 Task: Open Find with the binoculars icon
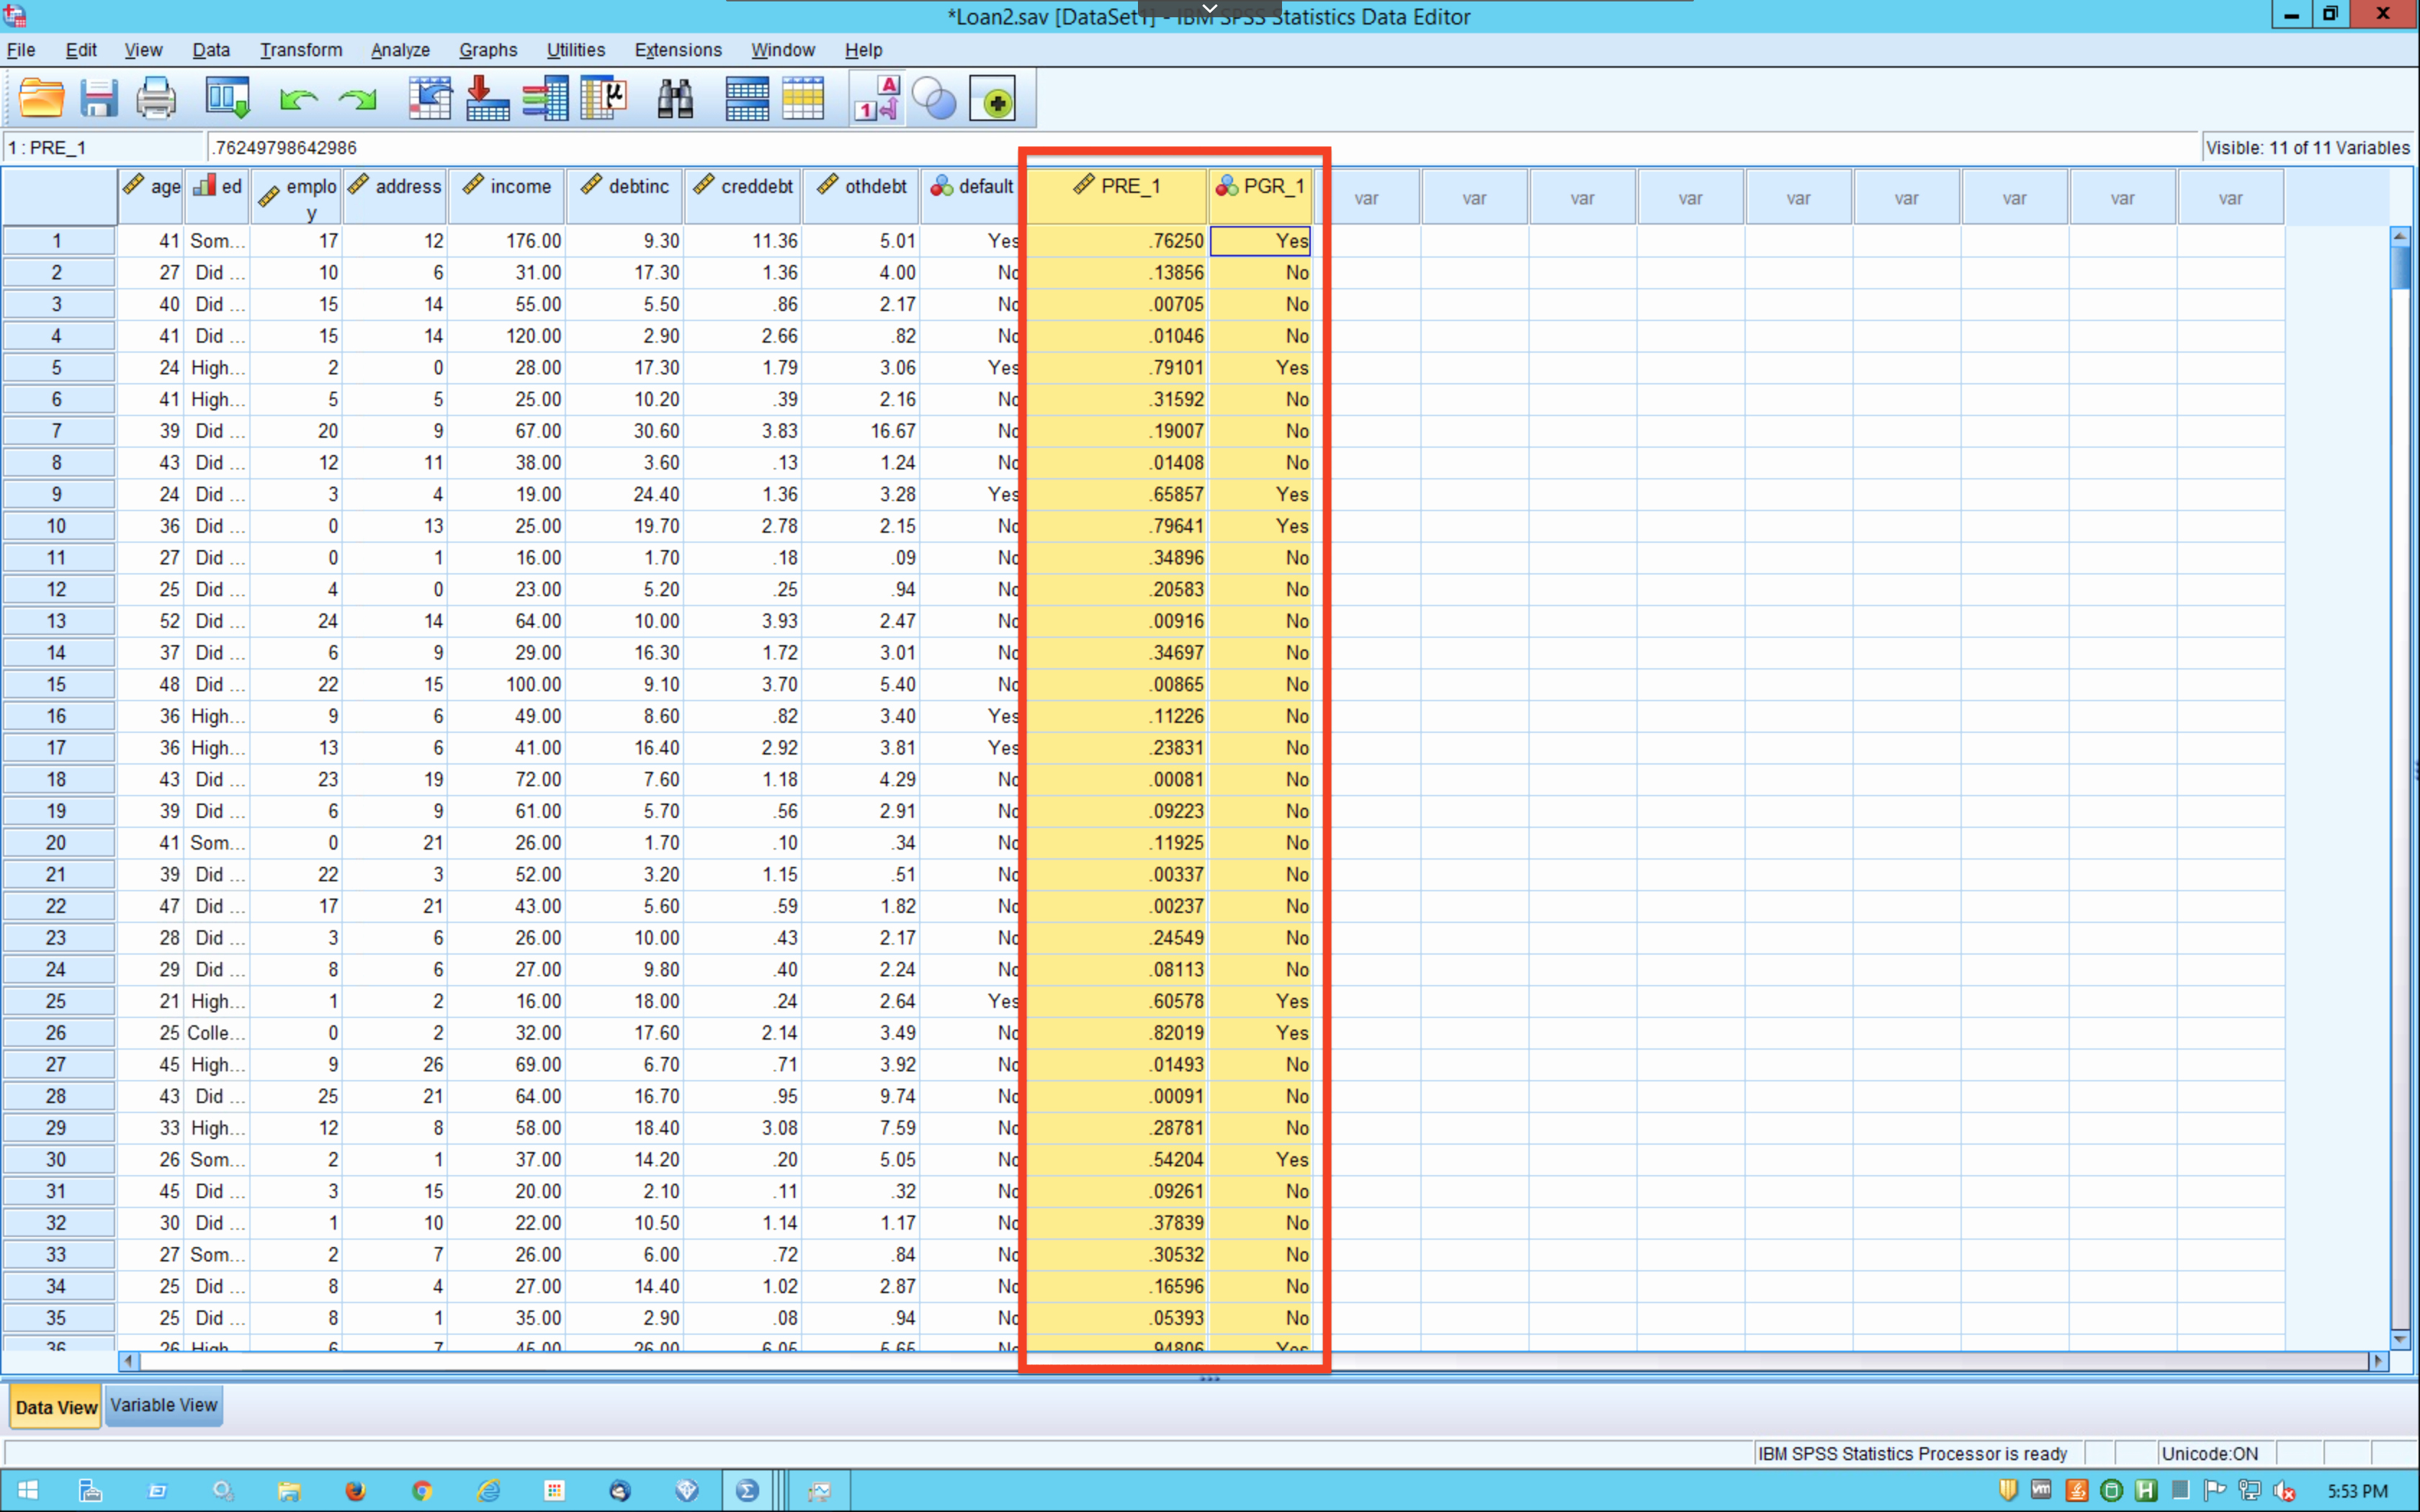pyautogui.click(x=675, y=99)
